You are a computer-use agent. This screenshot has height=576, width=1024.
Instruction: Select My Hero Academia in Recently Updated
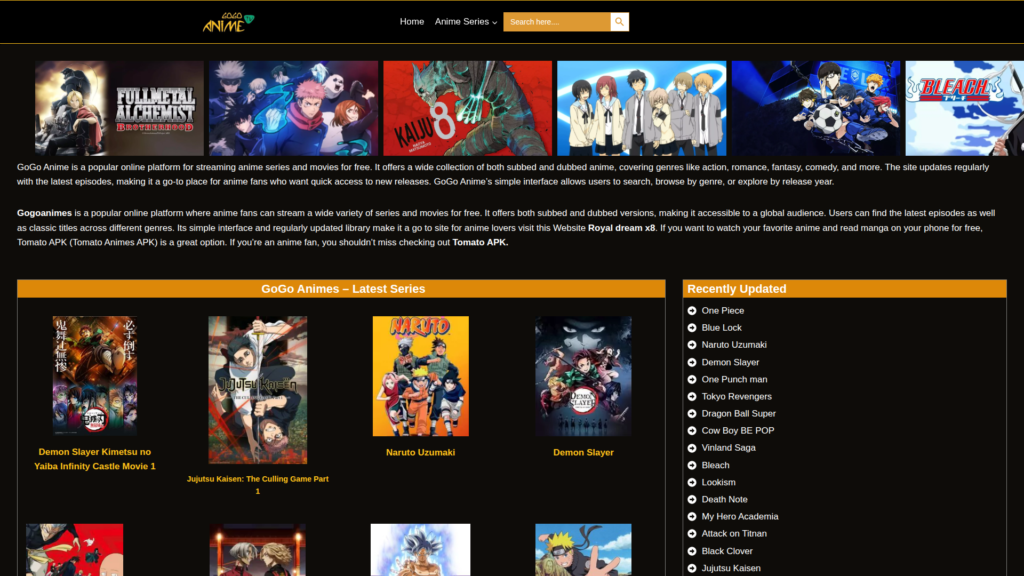(x=739, y=517)
